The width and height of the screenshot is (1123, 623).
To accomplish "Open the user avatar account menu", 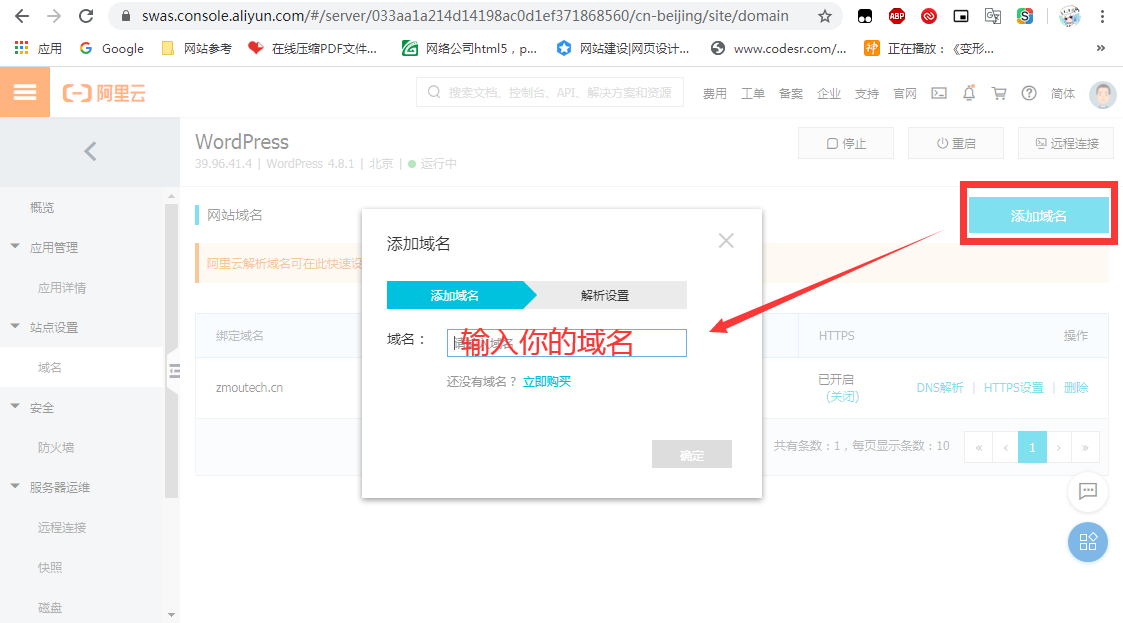I will click(x=1102, y=94).
